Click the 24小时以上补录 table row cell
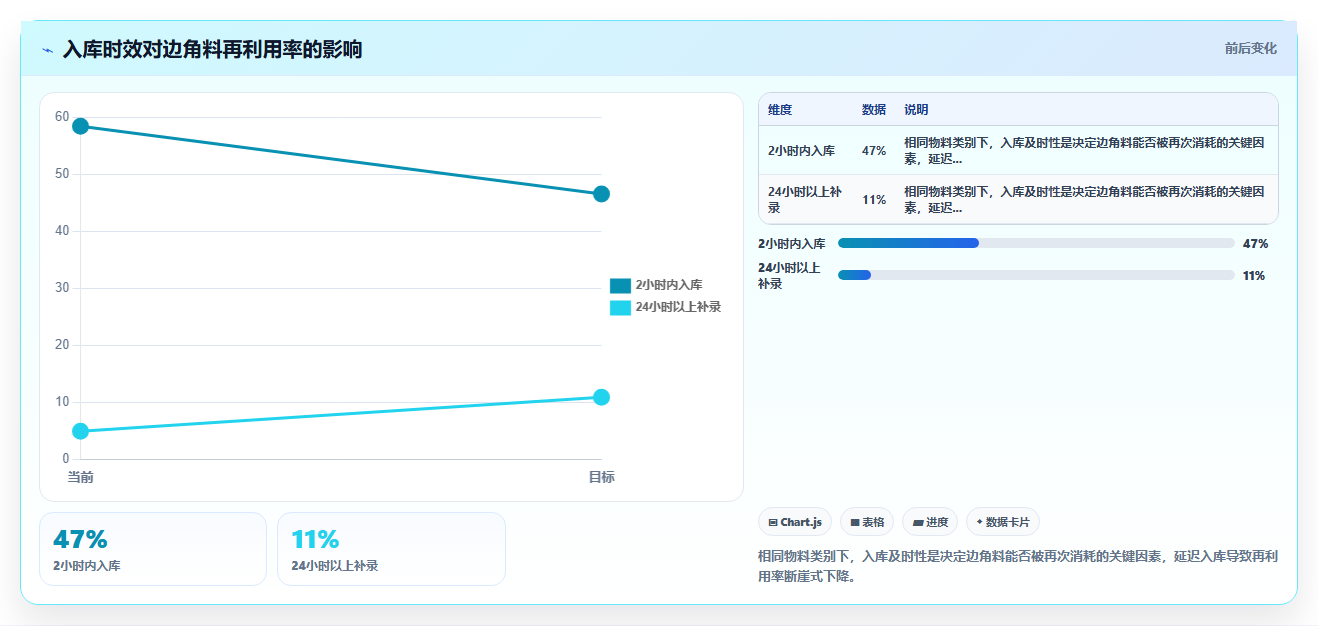 [805, 199]
